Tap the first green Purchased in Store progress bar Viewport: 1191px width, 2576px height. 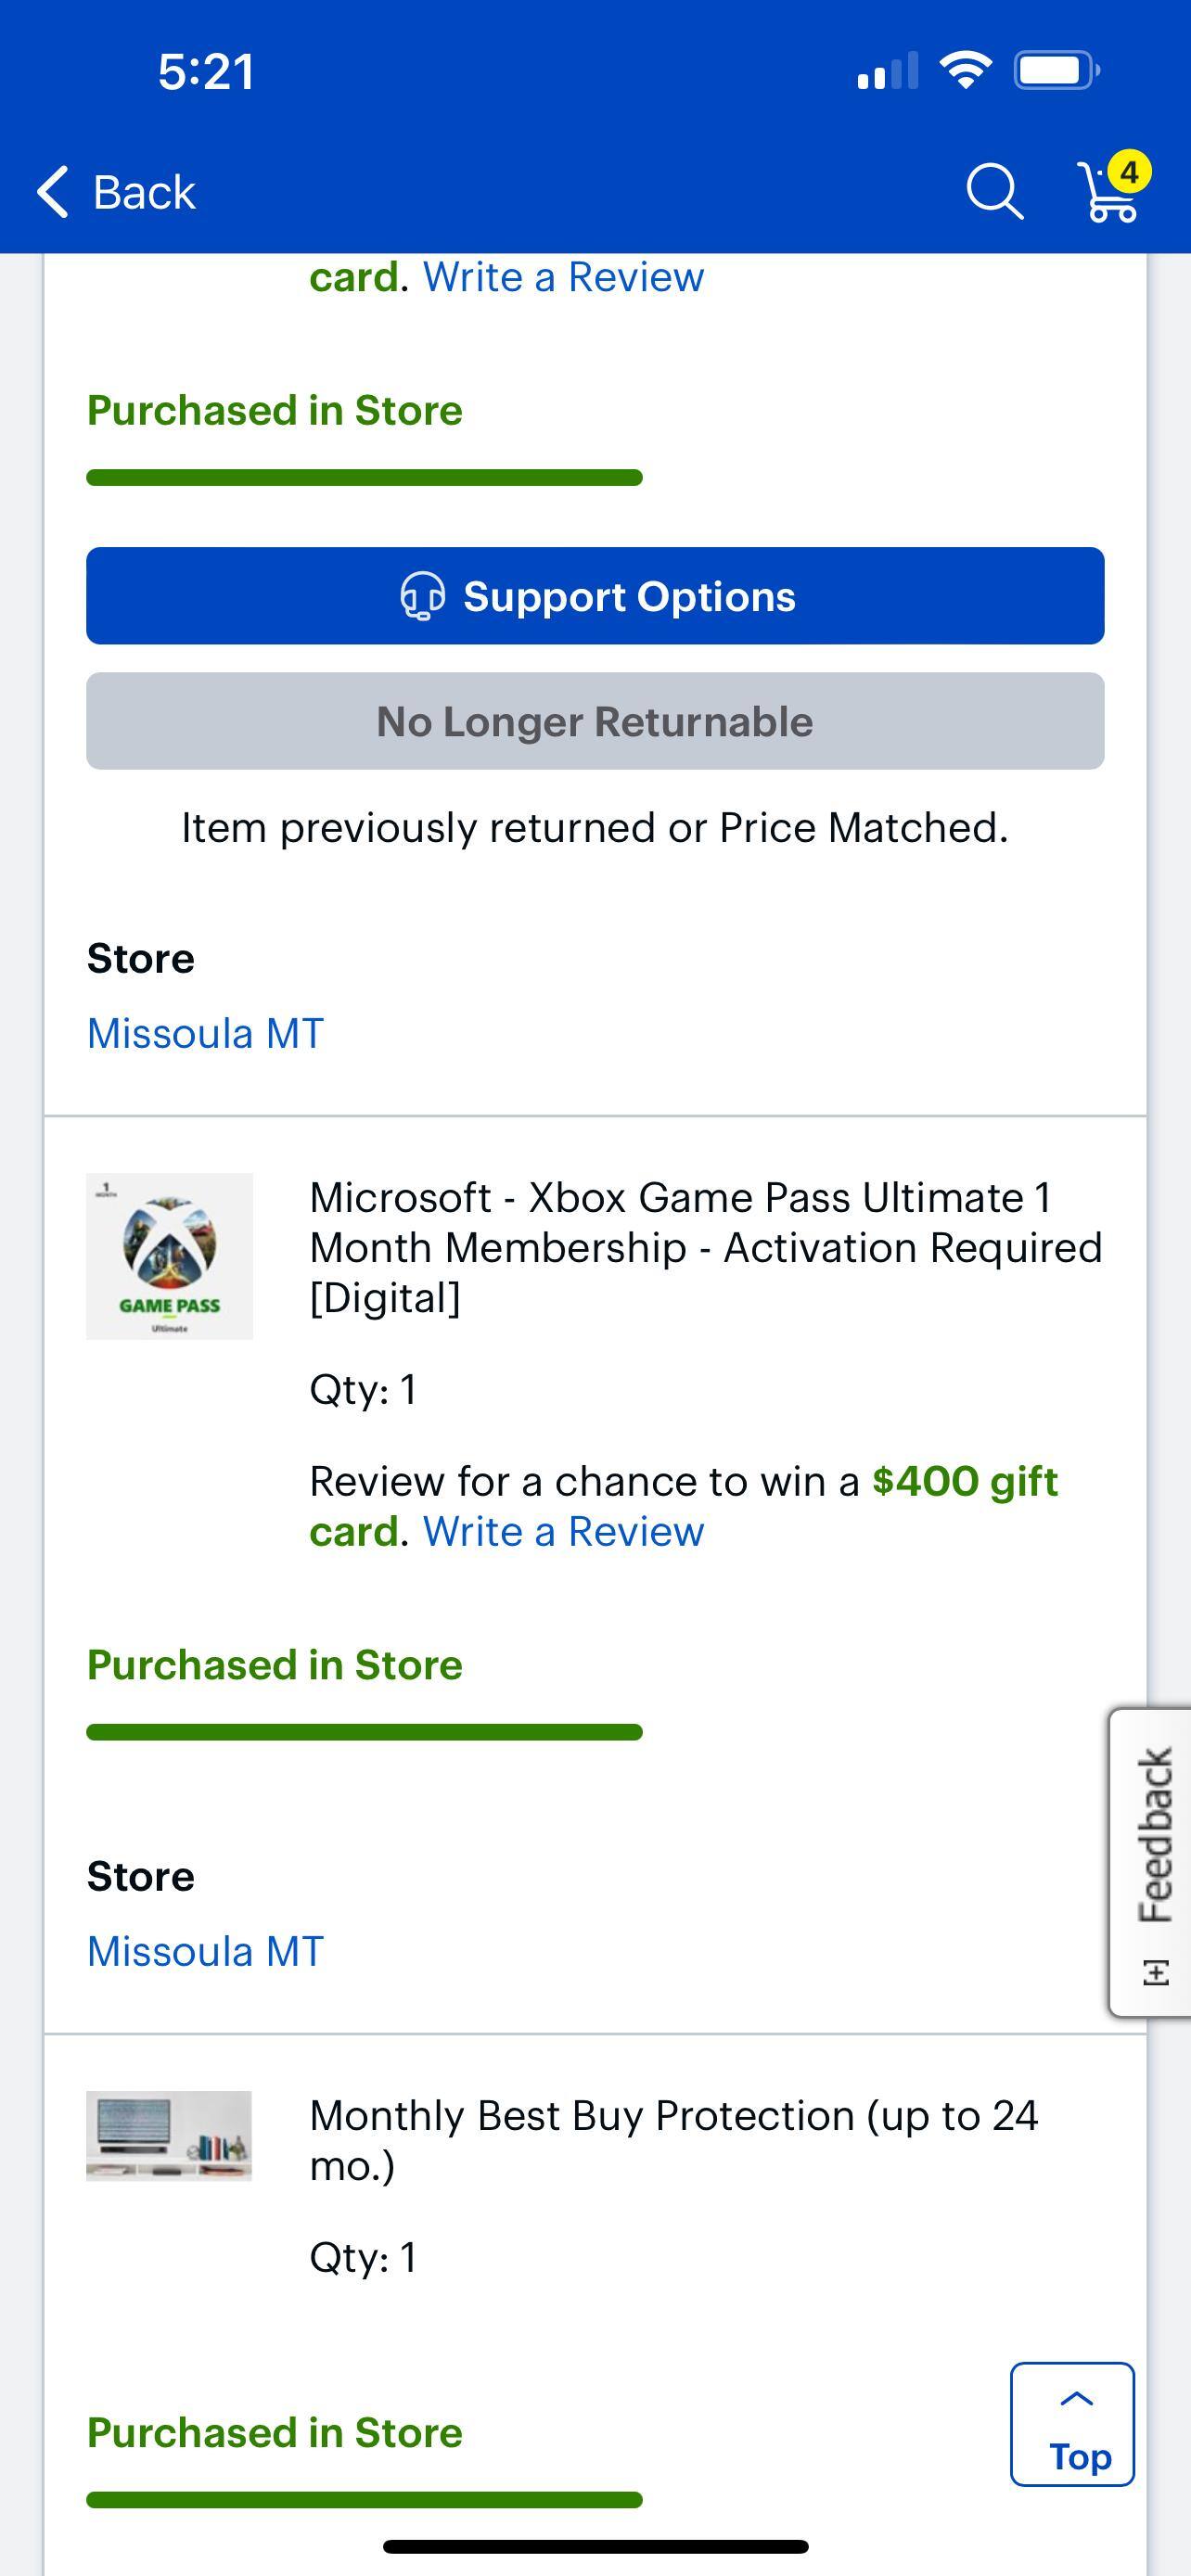pyautogui.click(x=364, y=477)
